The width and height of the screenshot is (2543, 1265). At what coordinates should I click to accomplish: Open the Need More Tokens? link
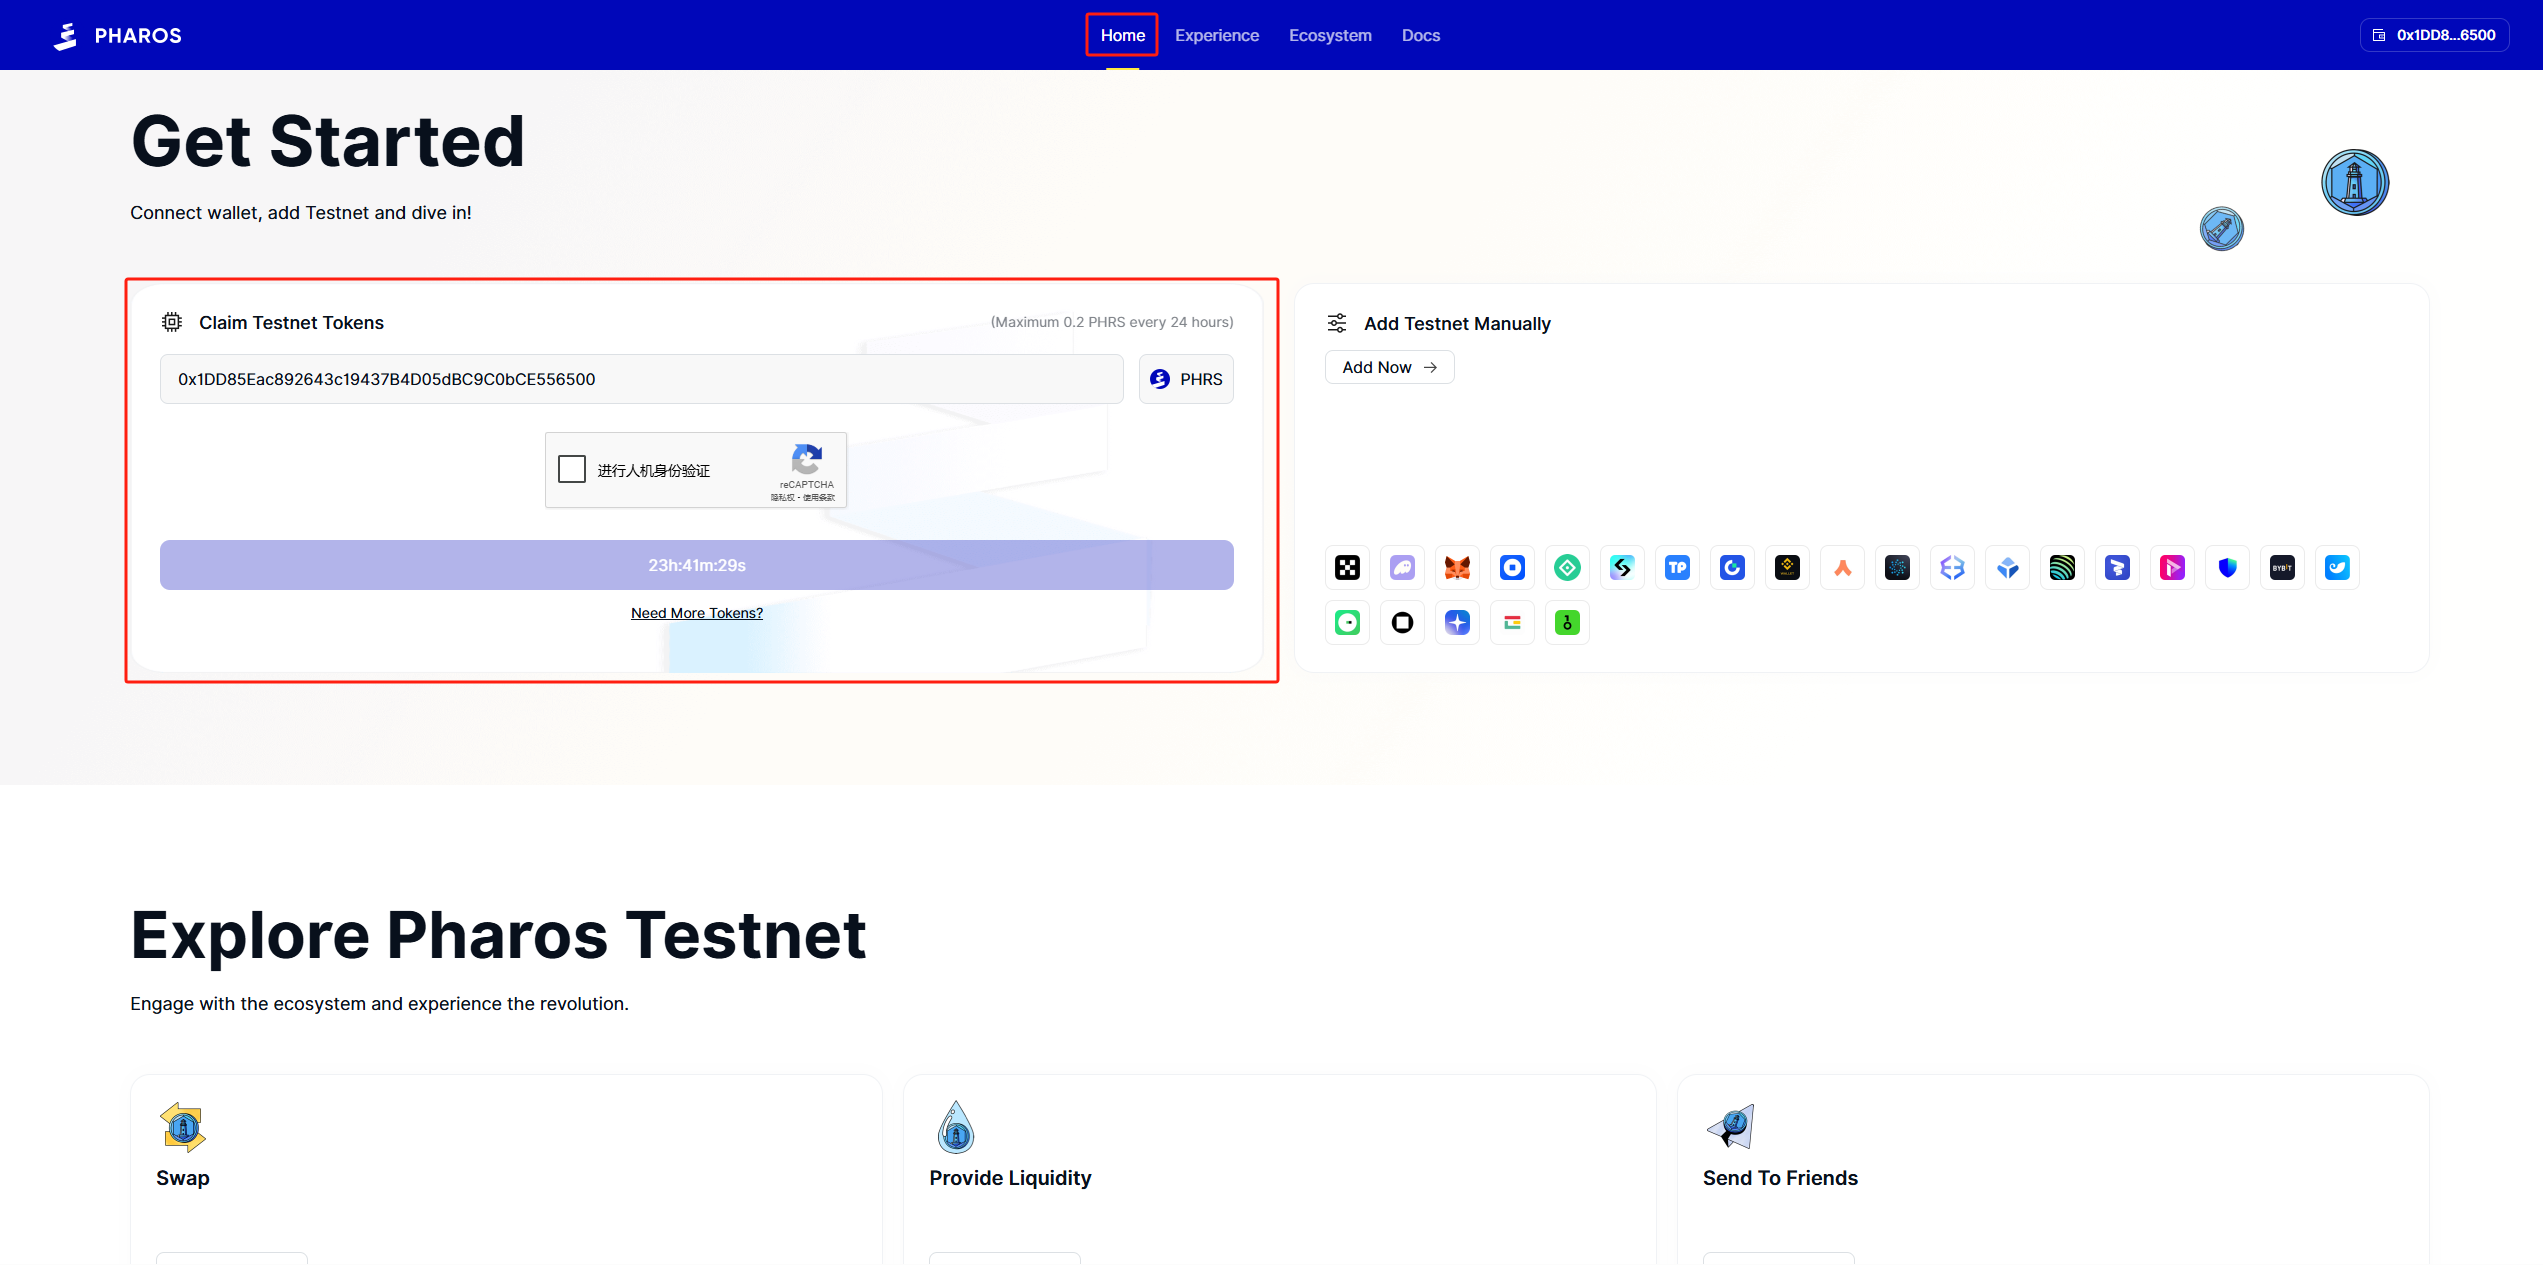pyautogui.click(x=696, y=613)
